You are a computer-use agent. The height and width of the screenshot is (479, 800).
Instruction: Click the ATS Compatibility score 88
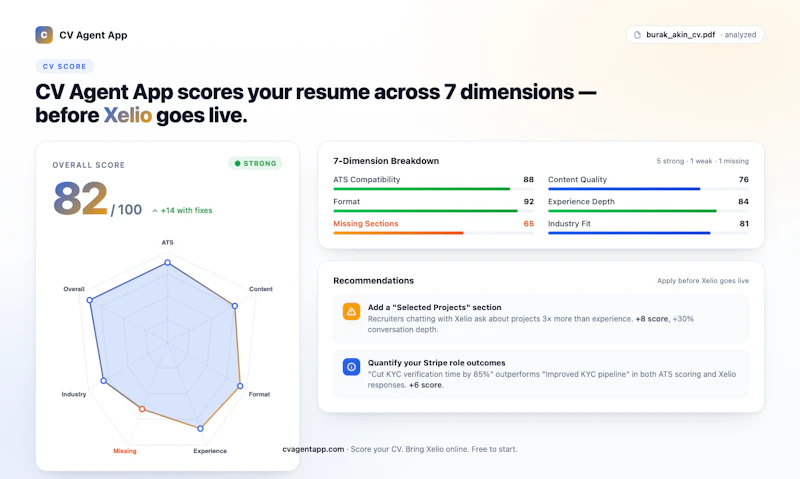[529, 180]
